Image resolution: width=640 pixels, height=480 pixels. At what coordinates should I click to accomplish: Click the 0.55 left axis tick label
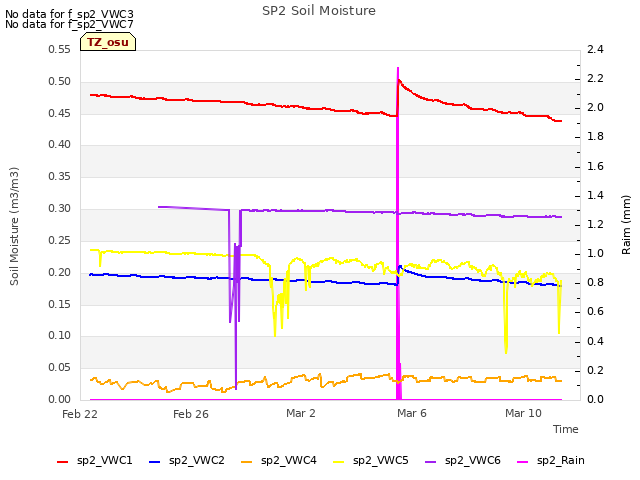[x=60, y=50]
